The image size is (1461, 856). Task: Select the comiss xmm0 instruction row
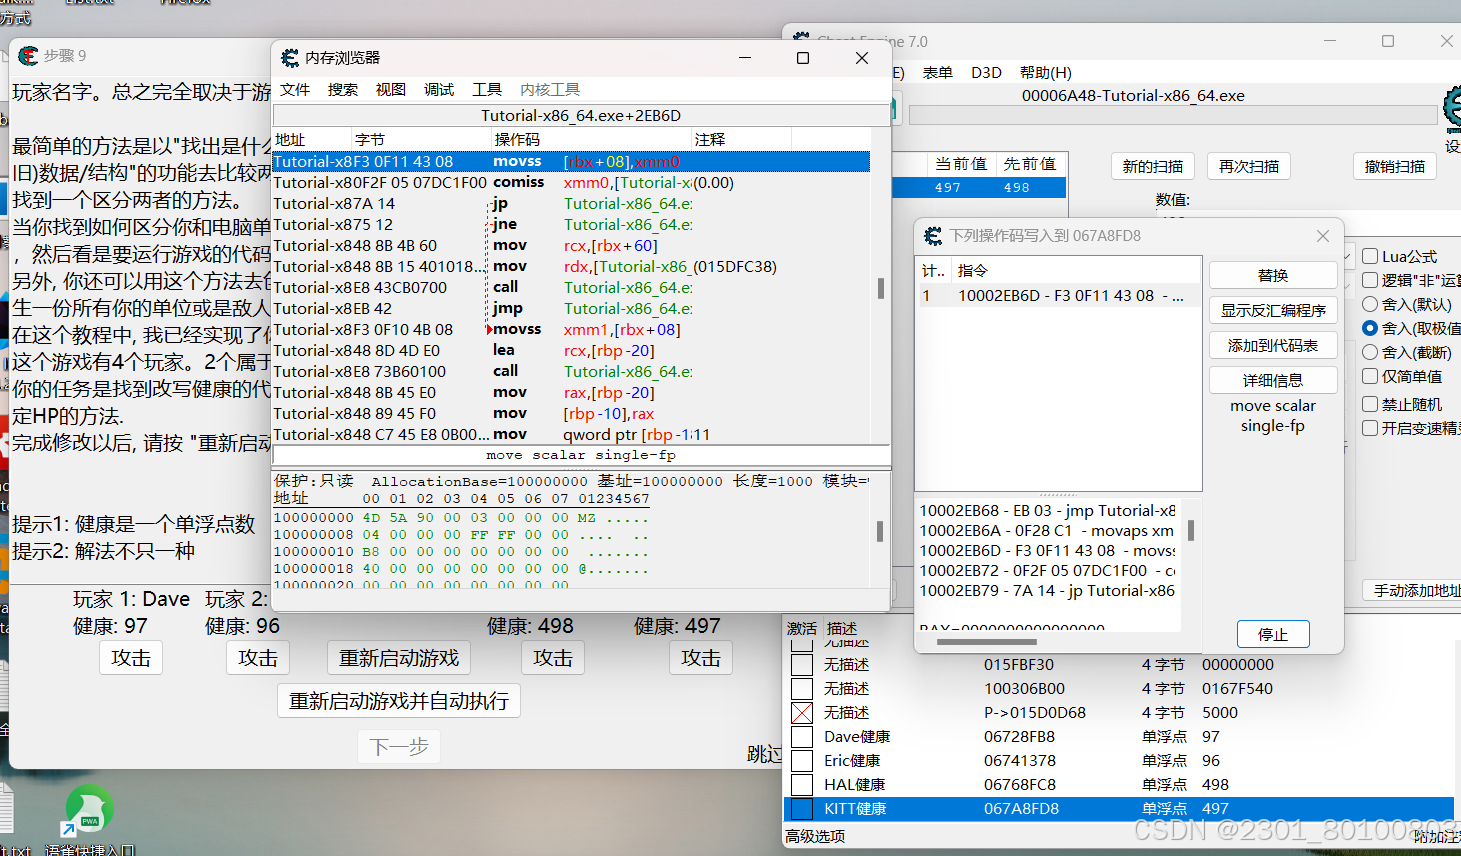[571, 182]
